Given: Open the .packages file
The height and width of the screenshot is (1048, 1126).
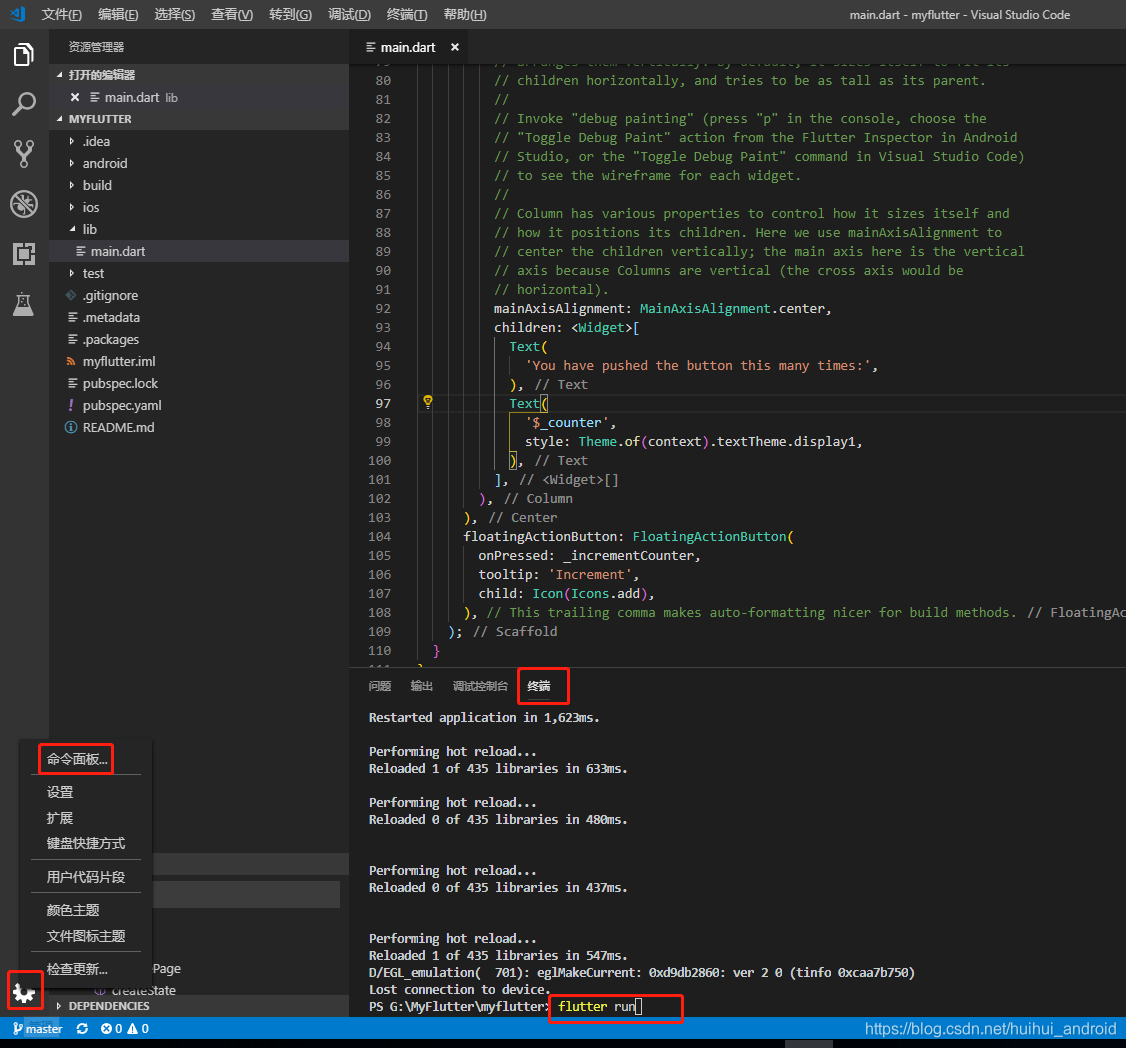Looking at the screenshot, I should (x=199, y=340).
